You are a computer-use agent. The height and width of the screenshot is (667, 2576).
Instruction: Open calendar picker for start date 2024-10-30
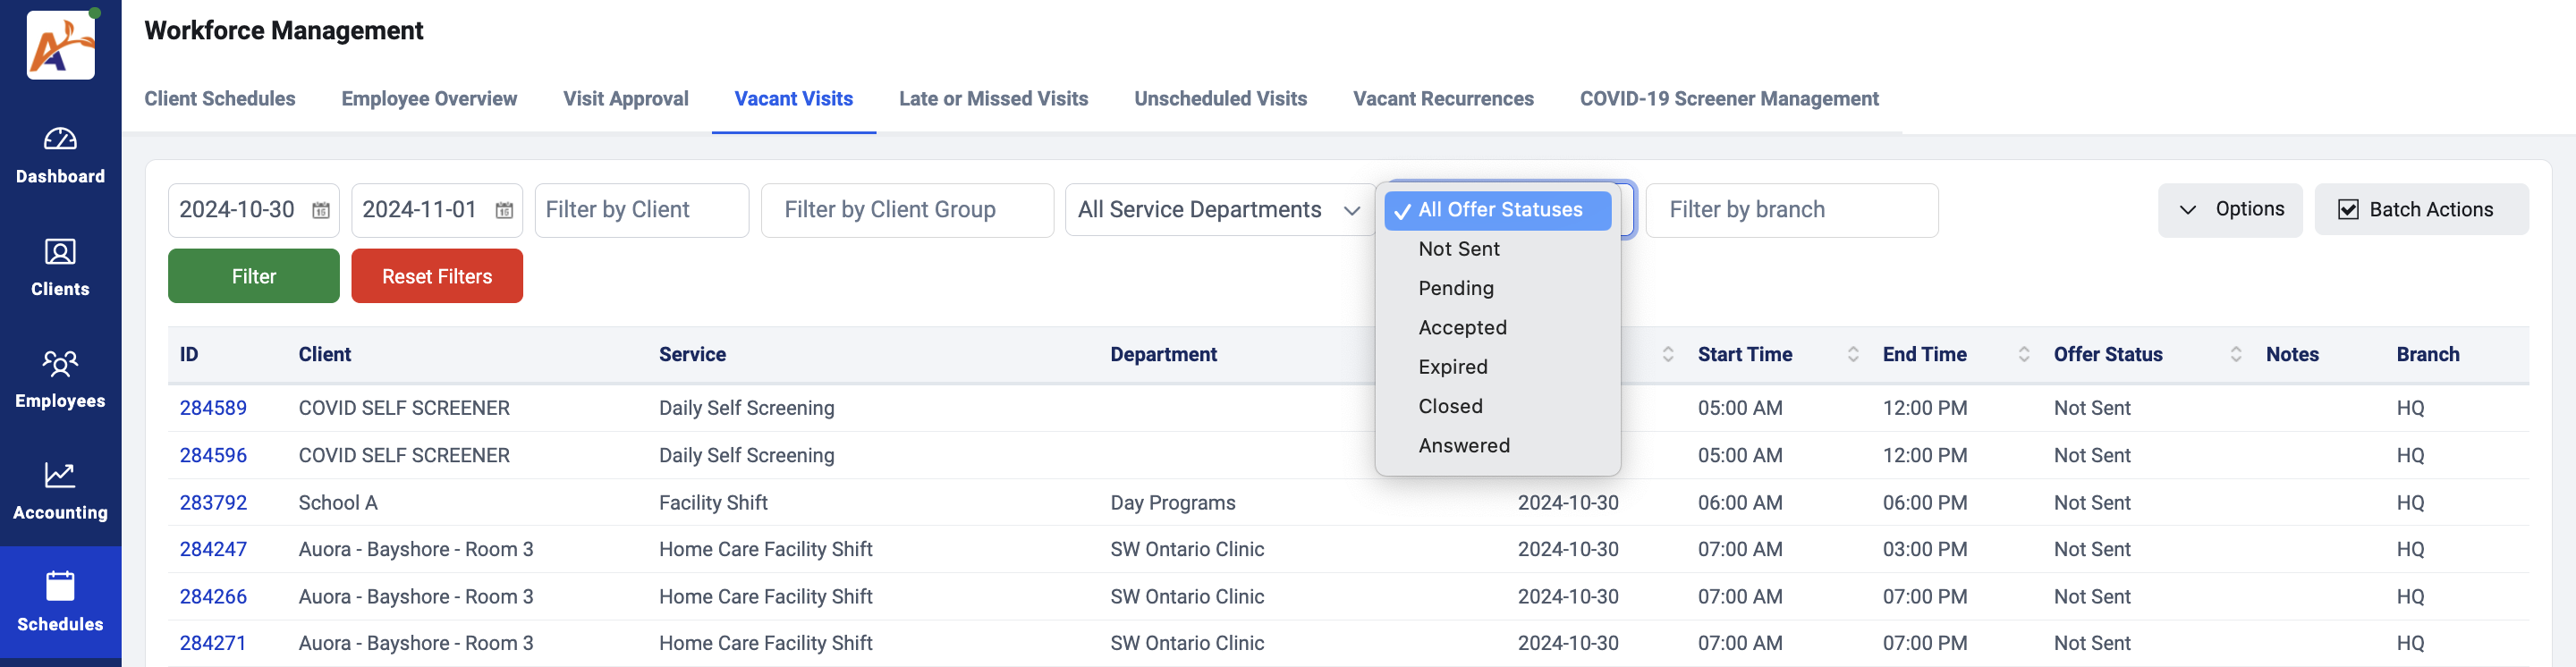[321, 210]
